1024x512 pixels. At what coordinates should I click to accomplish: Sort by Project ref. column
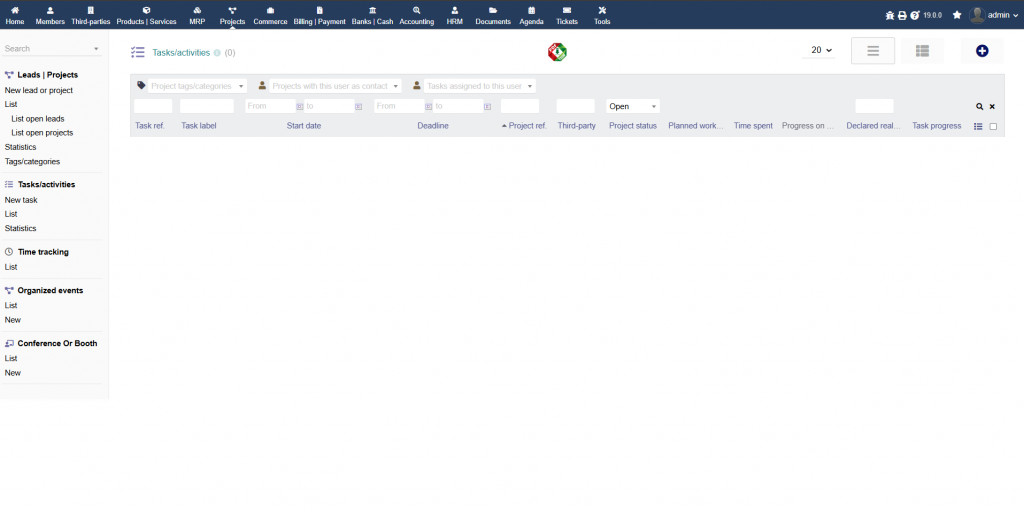point(527,126)
